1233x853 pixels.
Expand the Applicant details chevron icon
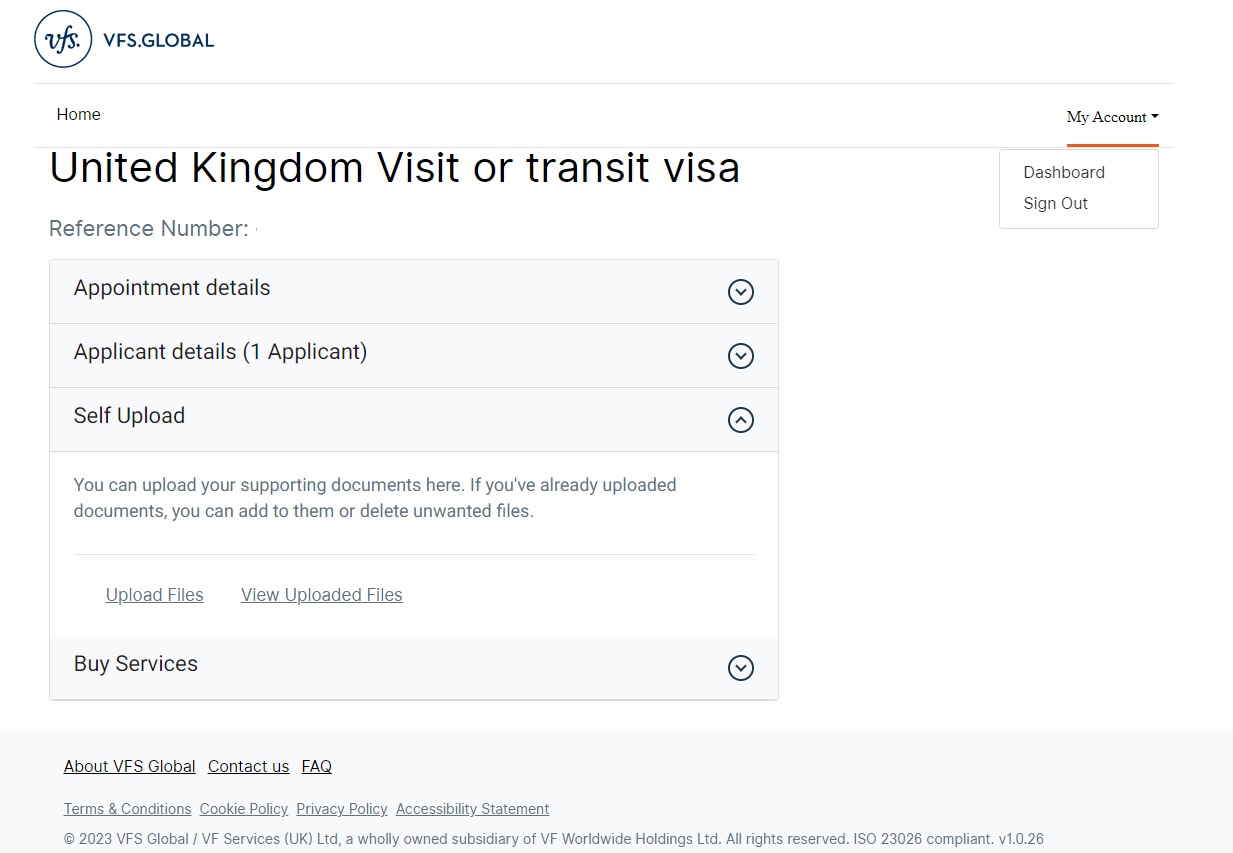tap(740, 356)
